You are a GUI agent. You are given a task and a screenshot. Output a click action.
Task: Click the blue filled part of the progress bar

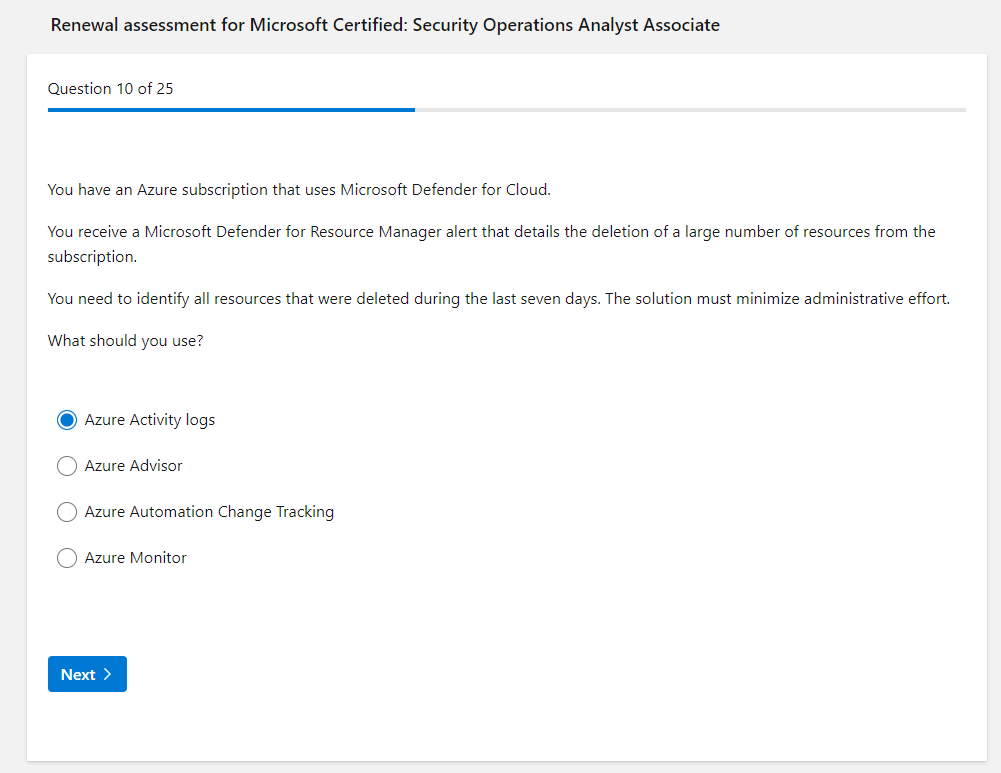(230, 110)
